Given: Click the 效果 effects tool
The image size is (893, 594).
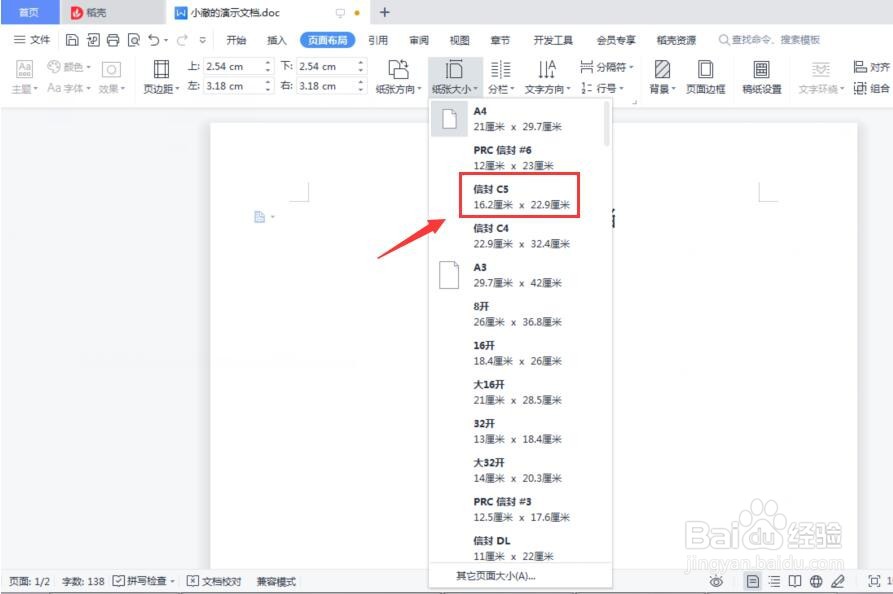Looking at the screenshot, I should click(111, 77).
